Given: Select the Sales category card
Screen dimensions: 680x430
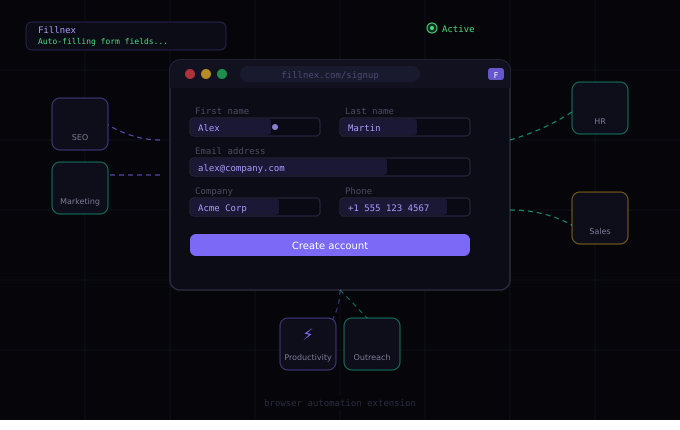Looking at the screenshot, I should point(600,218).
